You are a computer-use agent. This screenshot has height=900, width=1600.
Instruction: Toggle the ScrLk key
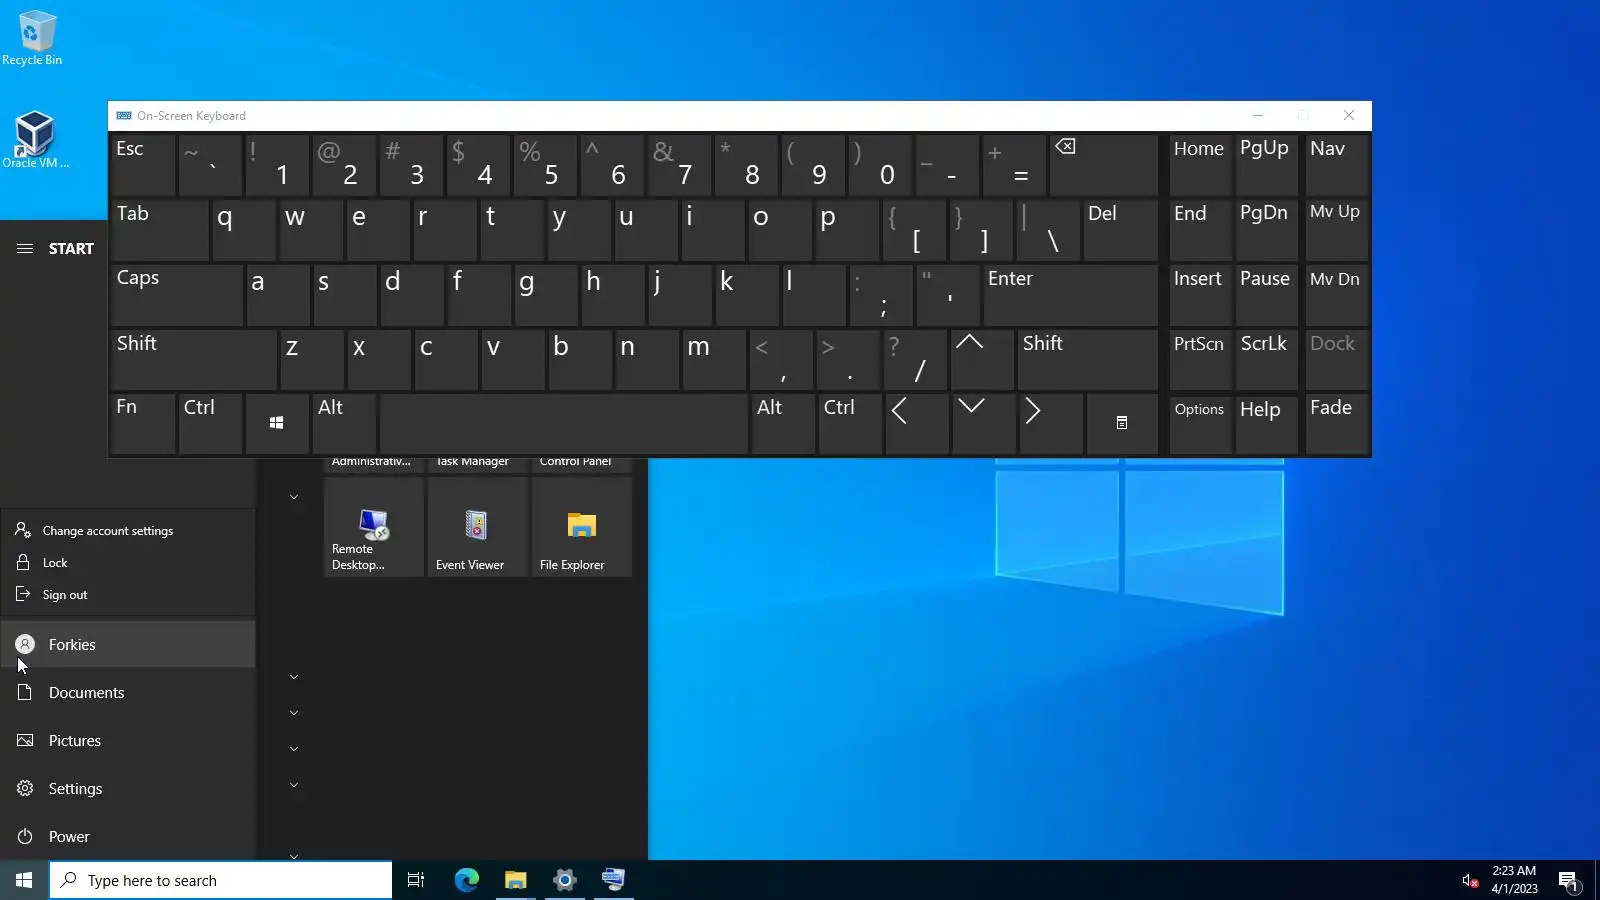pyautogui.click(x=1266, y=359)
